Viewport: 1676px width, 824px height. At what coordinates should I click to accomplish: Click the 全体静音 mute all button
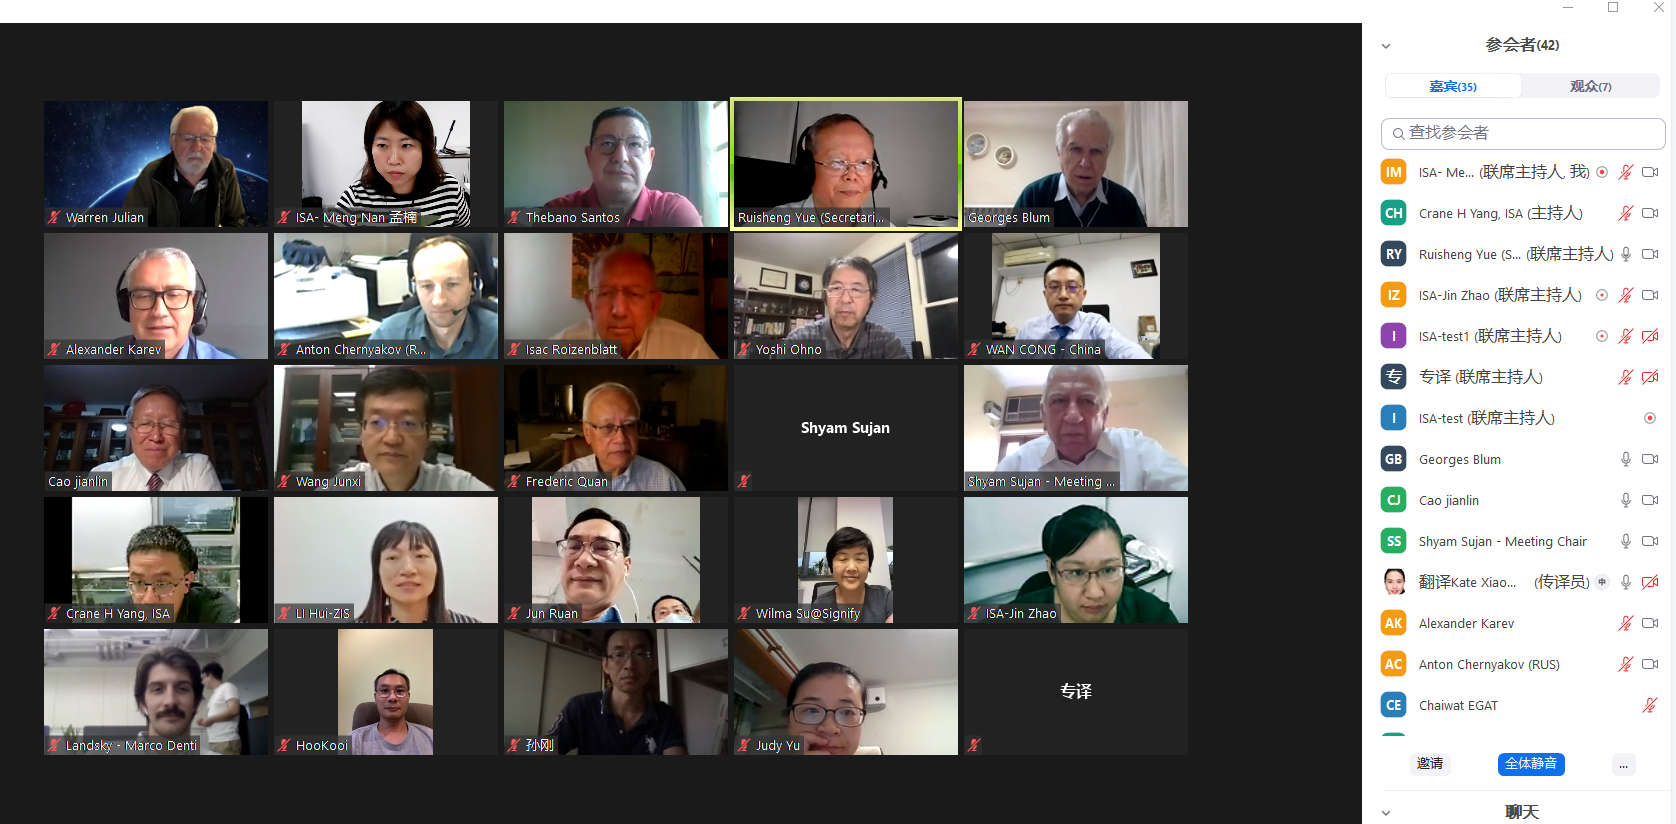point(1531,764)
